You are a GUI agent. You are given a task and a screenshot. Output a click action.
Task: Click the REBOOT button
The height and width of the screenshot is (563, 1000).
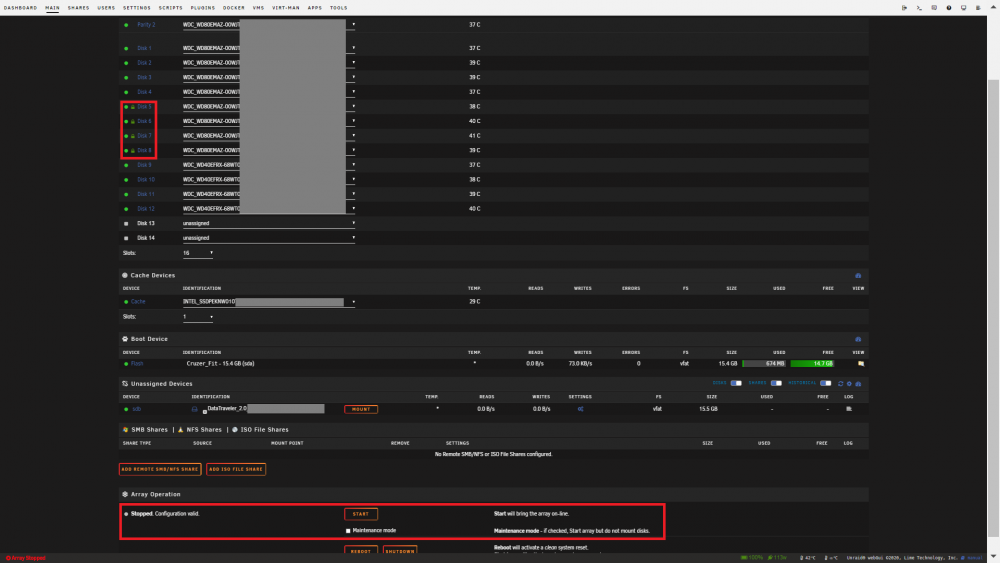coord(361,551)
